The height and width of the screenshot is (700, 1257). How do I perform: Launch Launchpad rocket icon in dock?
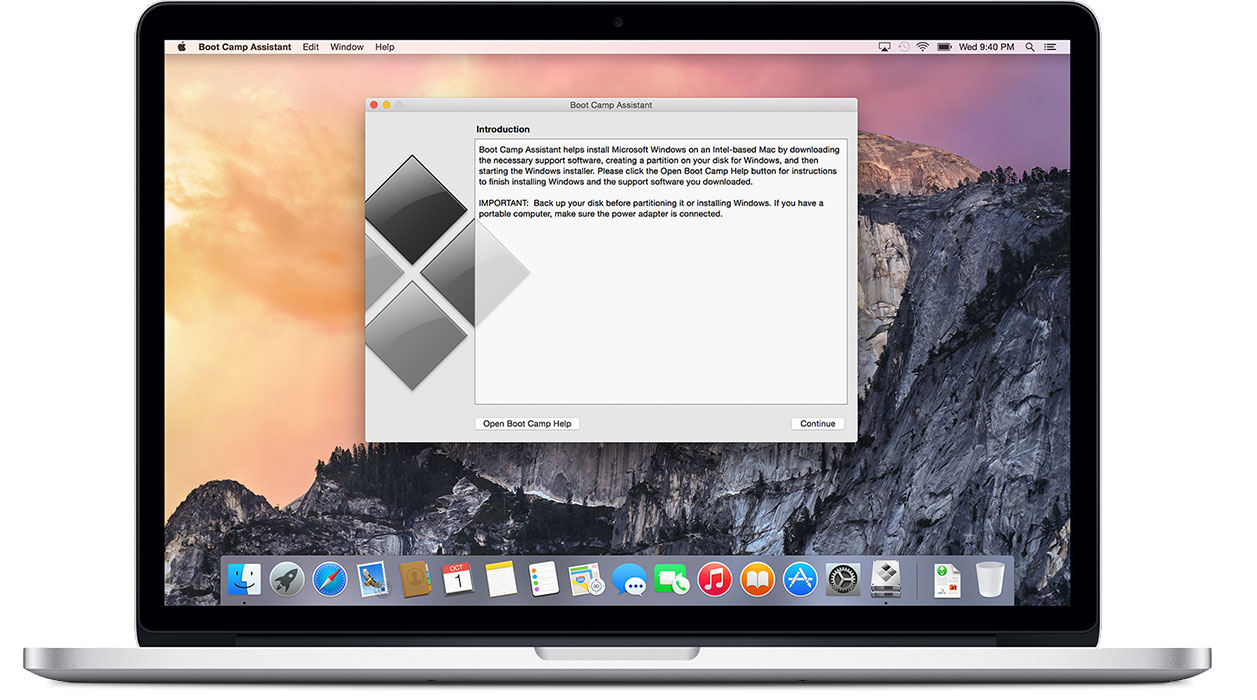(x=287, y=579)
